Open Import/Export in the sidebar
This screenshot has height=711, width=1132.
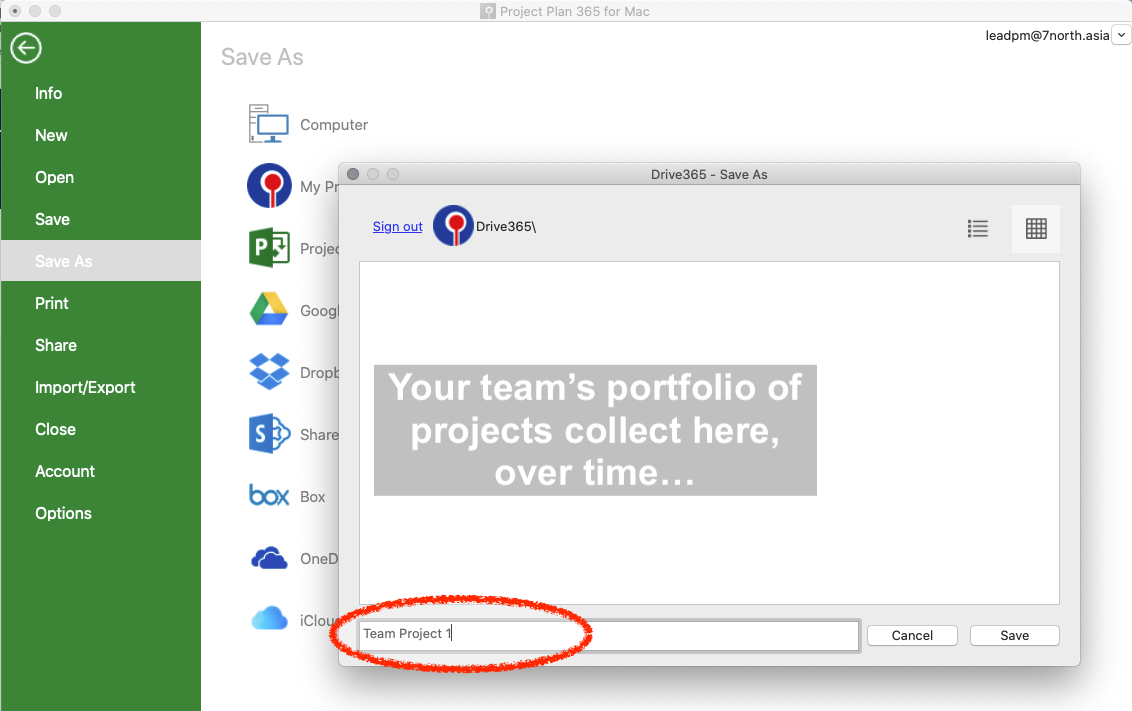coord(85,387)
